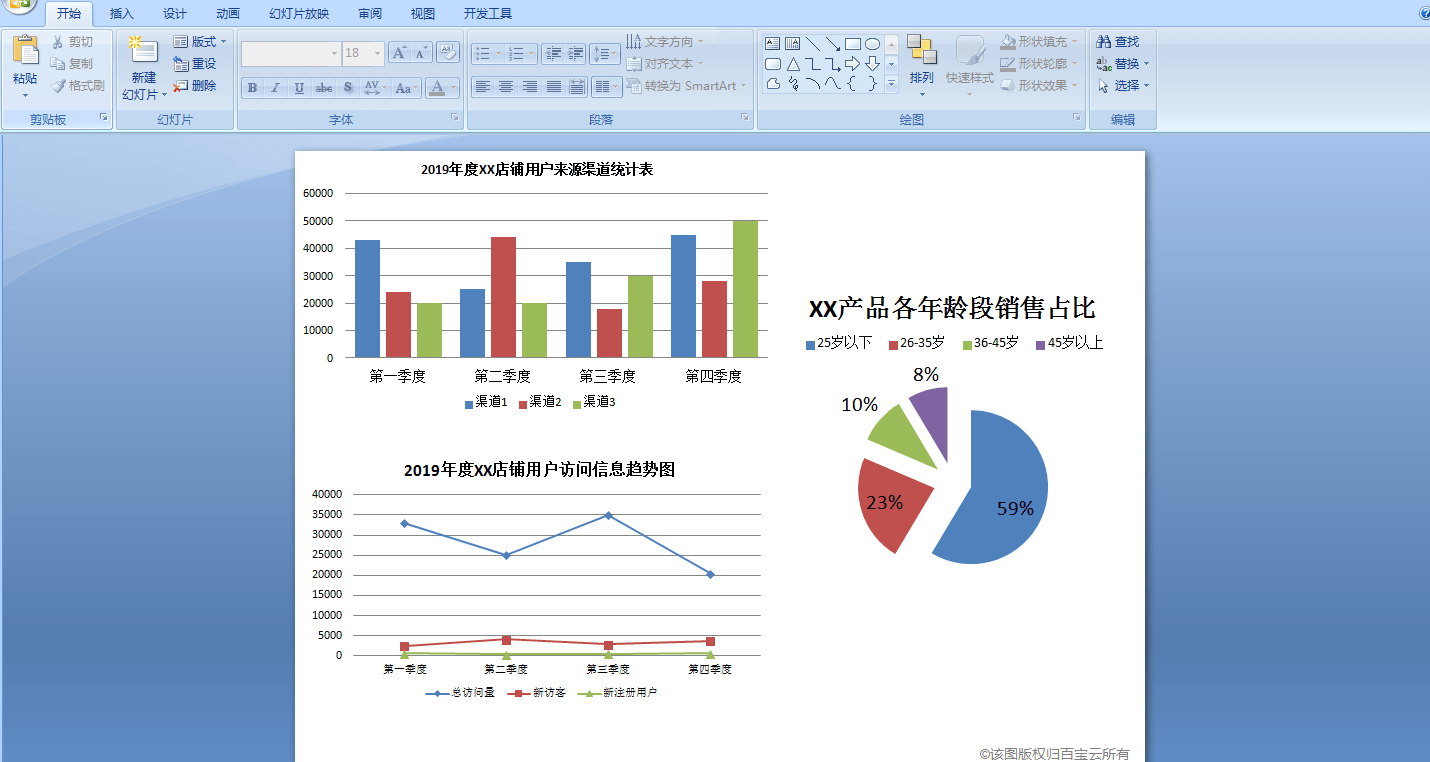Pick the down block arrow shape
The image size is (1430, 762).
[x=872, y=64]
